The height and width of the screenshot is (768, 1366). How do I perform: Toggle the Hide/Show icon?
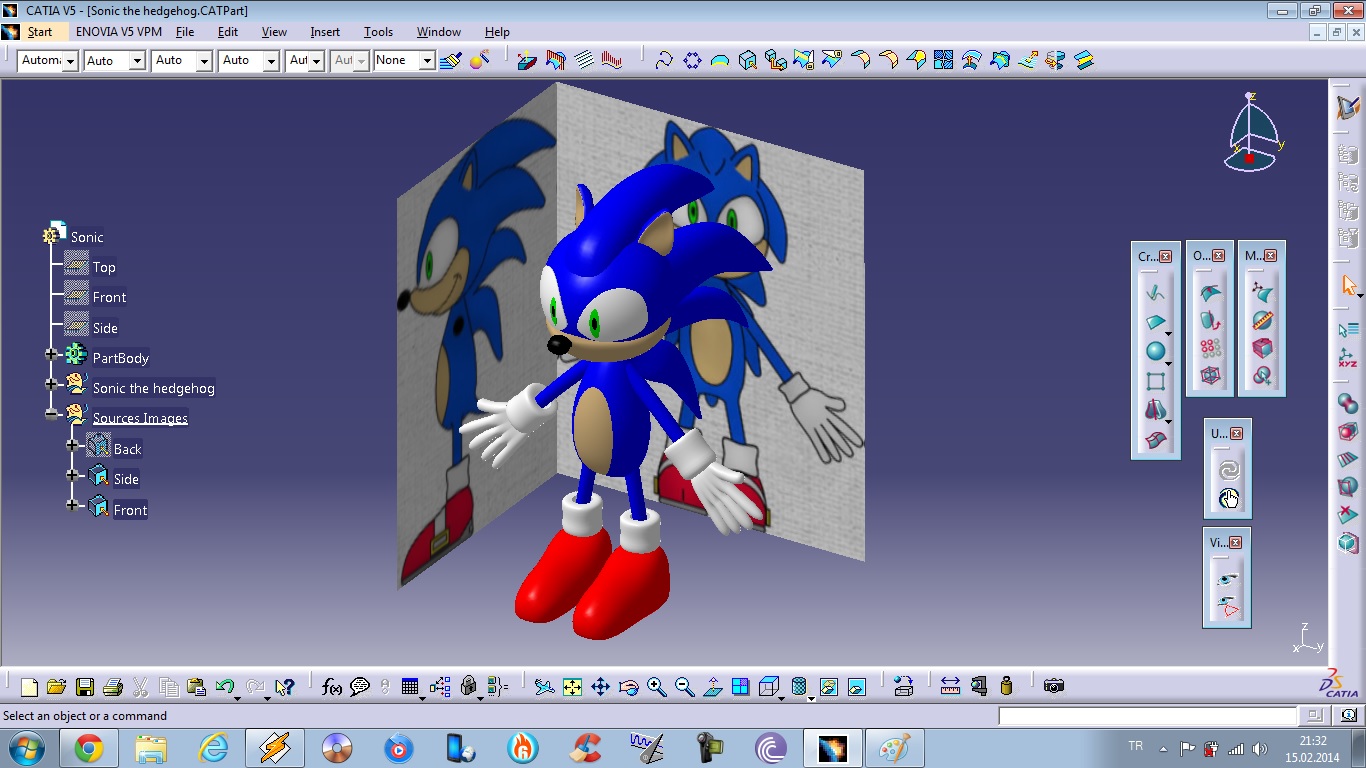coord(829,687)
